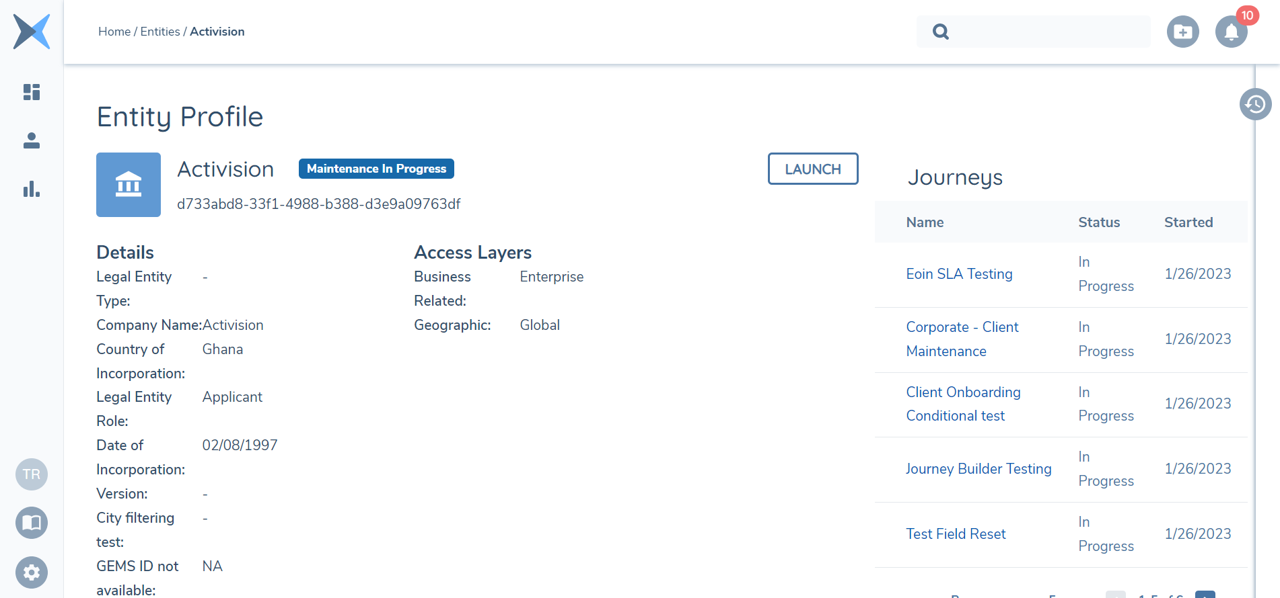1280x598 pixels.
Task: Open settings gear in sidebar
Action: [x=31, y=572]
